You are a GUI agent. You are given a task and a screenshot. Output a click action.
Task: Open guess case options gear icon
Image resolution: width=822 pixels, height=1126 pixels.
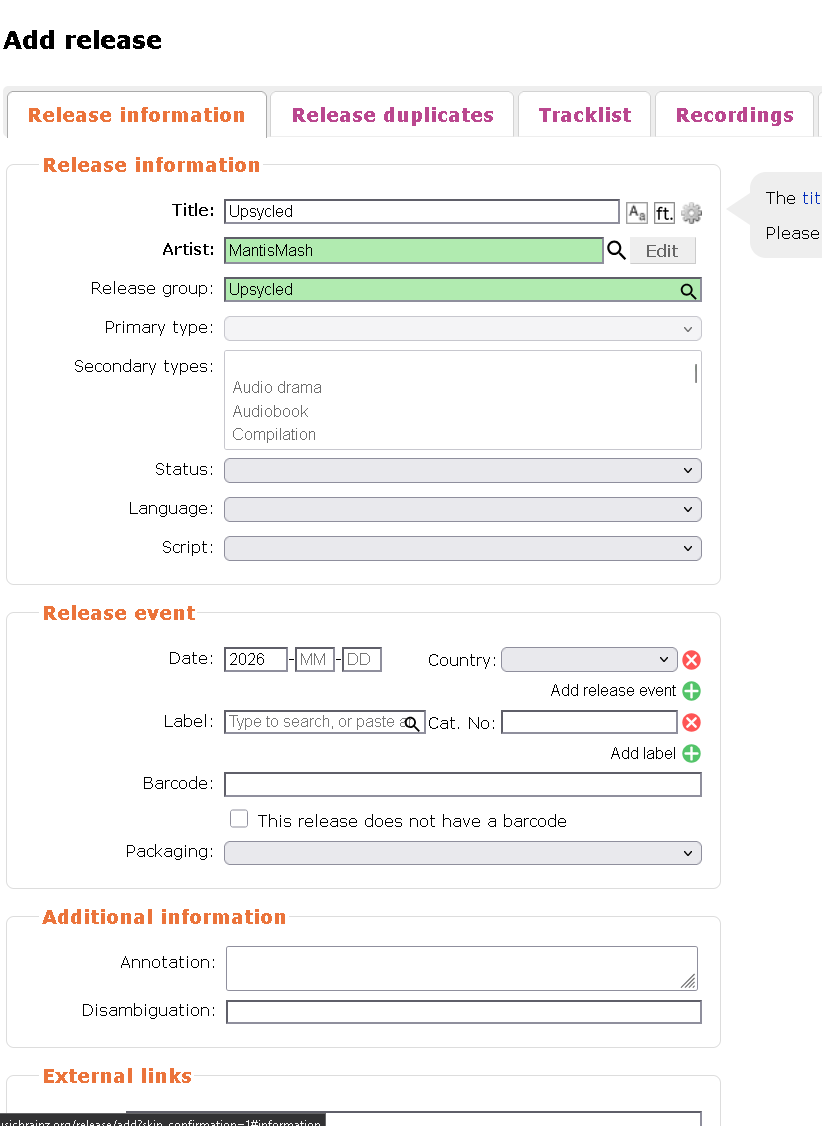pos(691,213)
